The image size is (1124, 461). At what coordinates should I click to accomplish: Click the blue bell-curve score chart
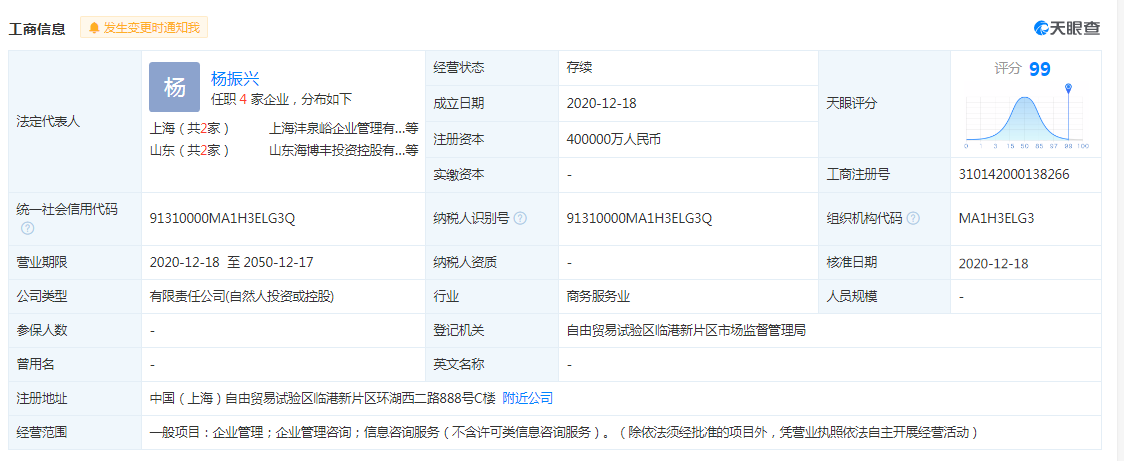(x=1025, y=118)
